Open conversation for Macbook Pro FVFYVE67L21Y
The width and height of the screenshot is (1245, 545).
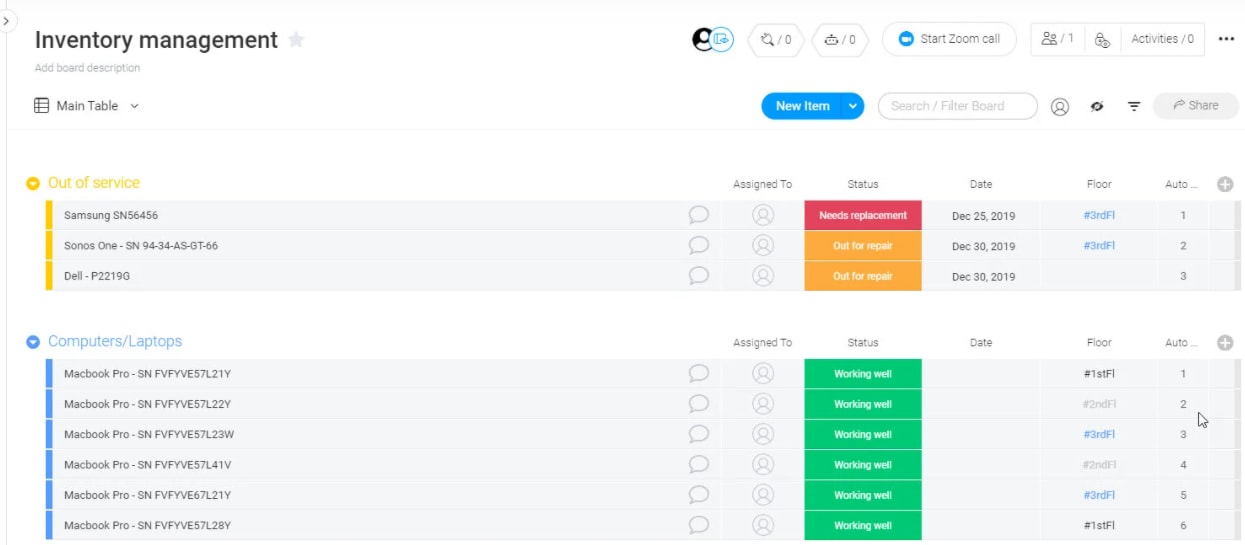[699, 494]
